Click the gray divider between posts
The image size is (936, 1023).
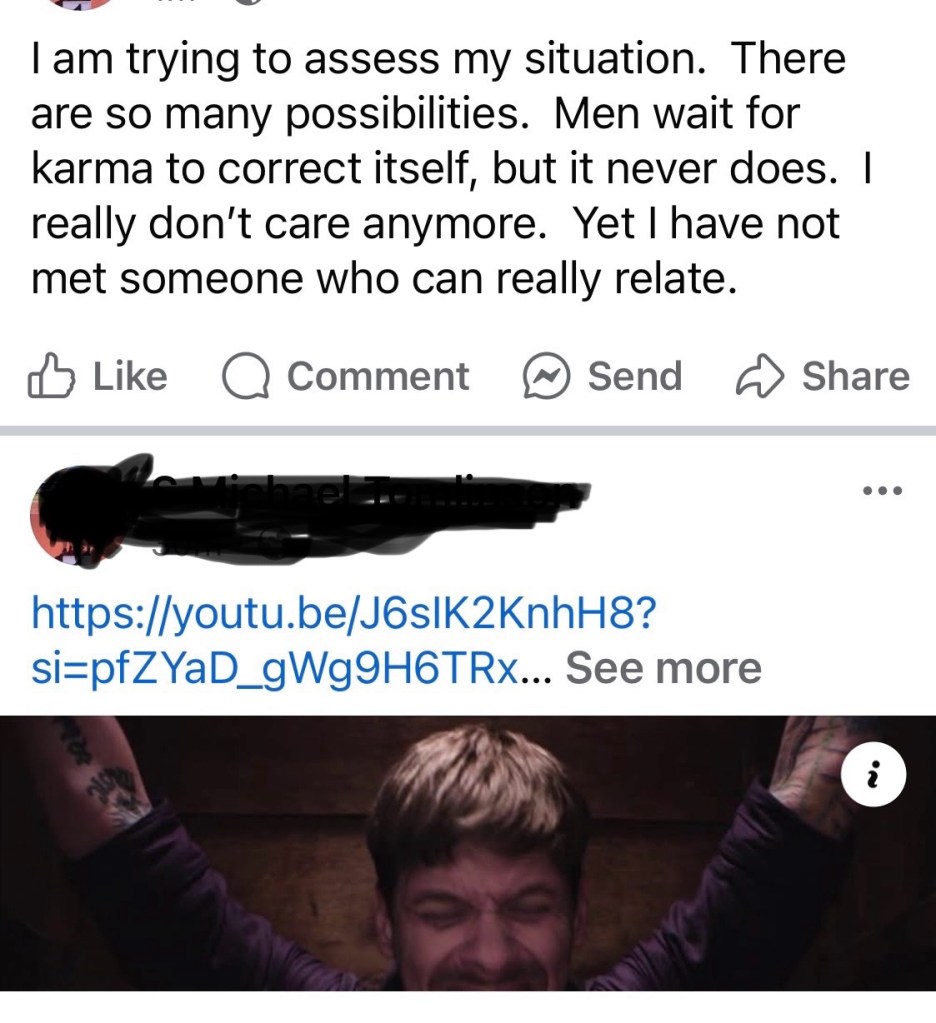pyautogui.click(x=468, y=431)
